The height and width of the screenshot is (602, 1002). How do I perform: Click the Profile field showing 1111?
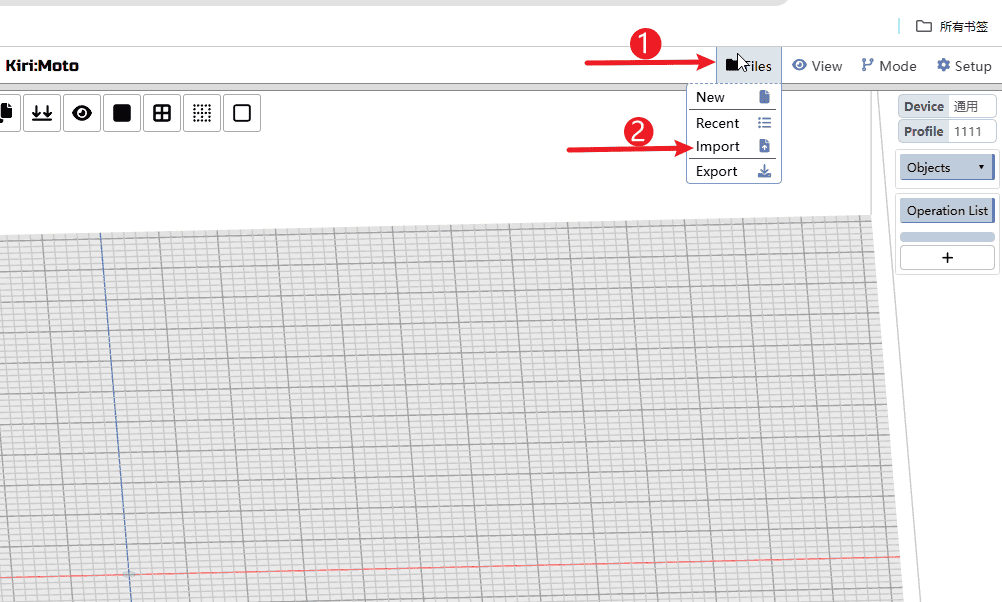tap(972, 131)
